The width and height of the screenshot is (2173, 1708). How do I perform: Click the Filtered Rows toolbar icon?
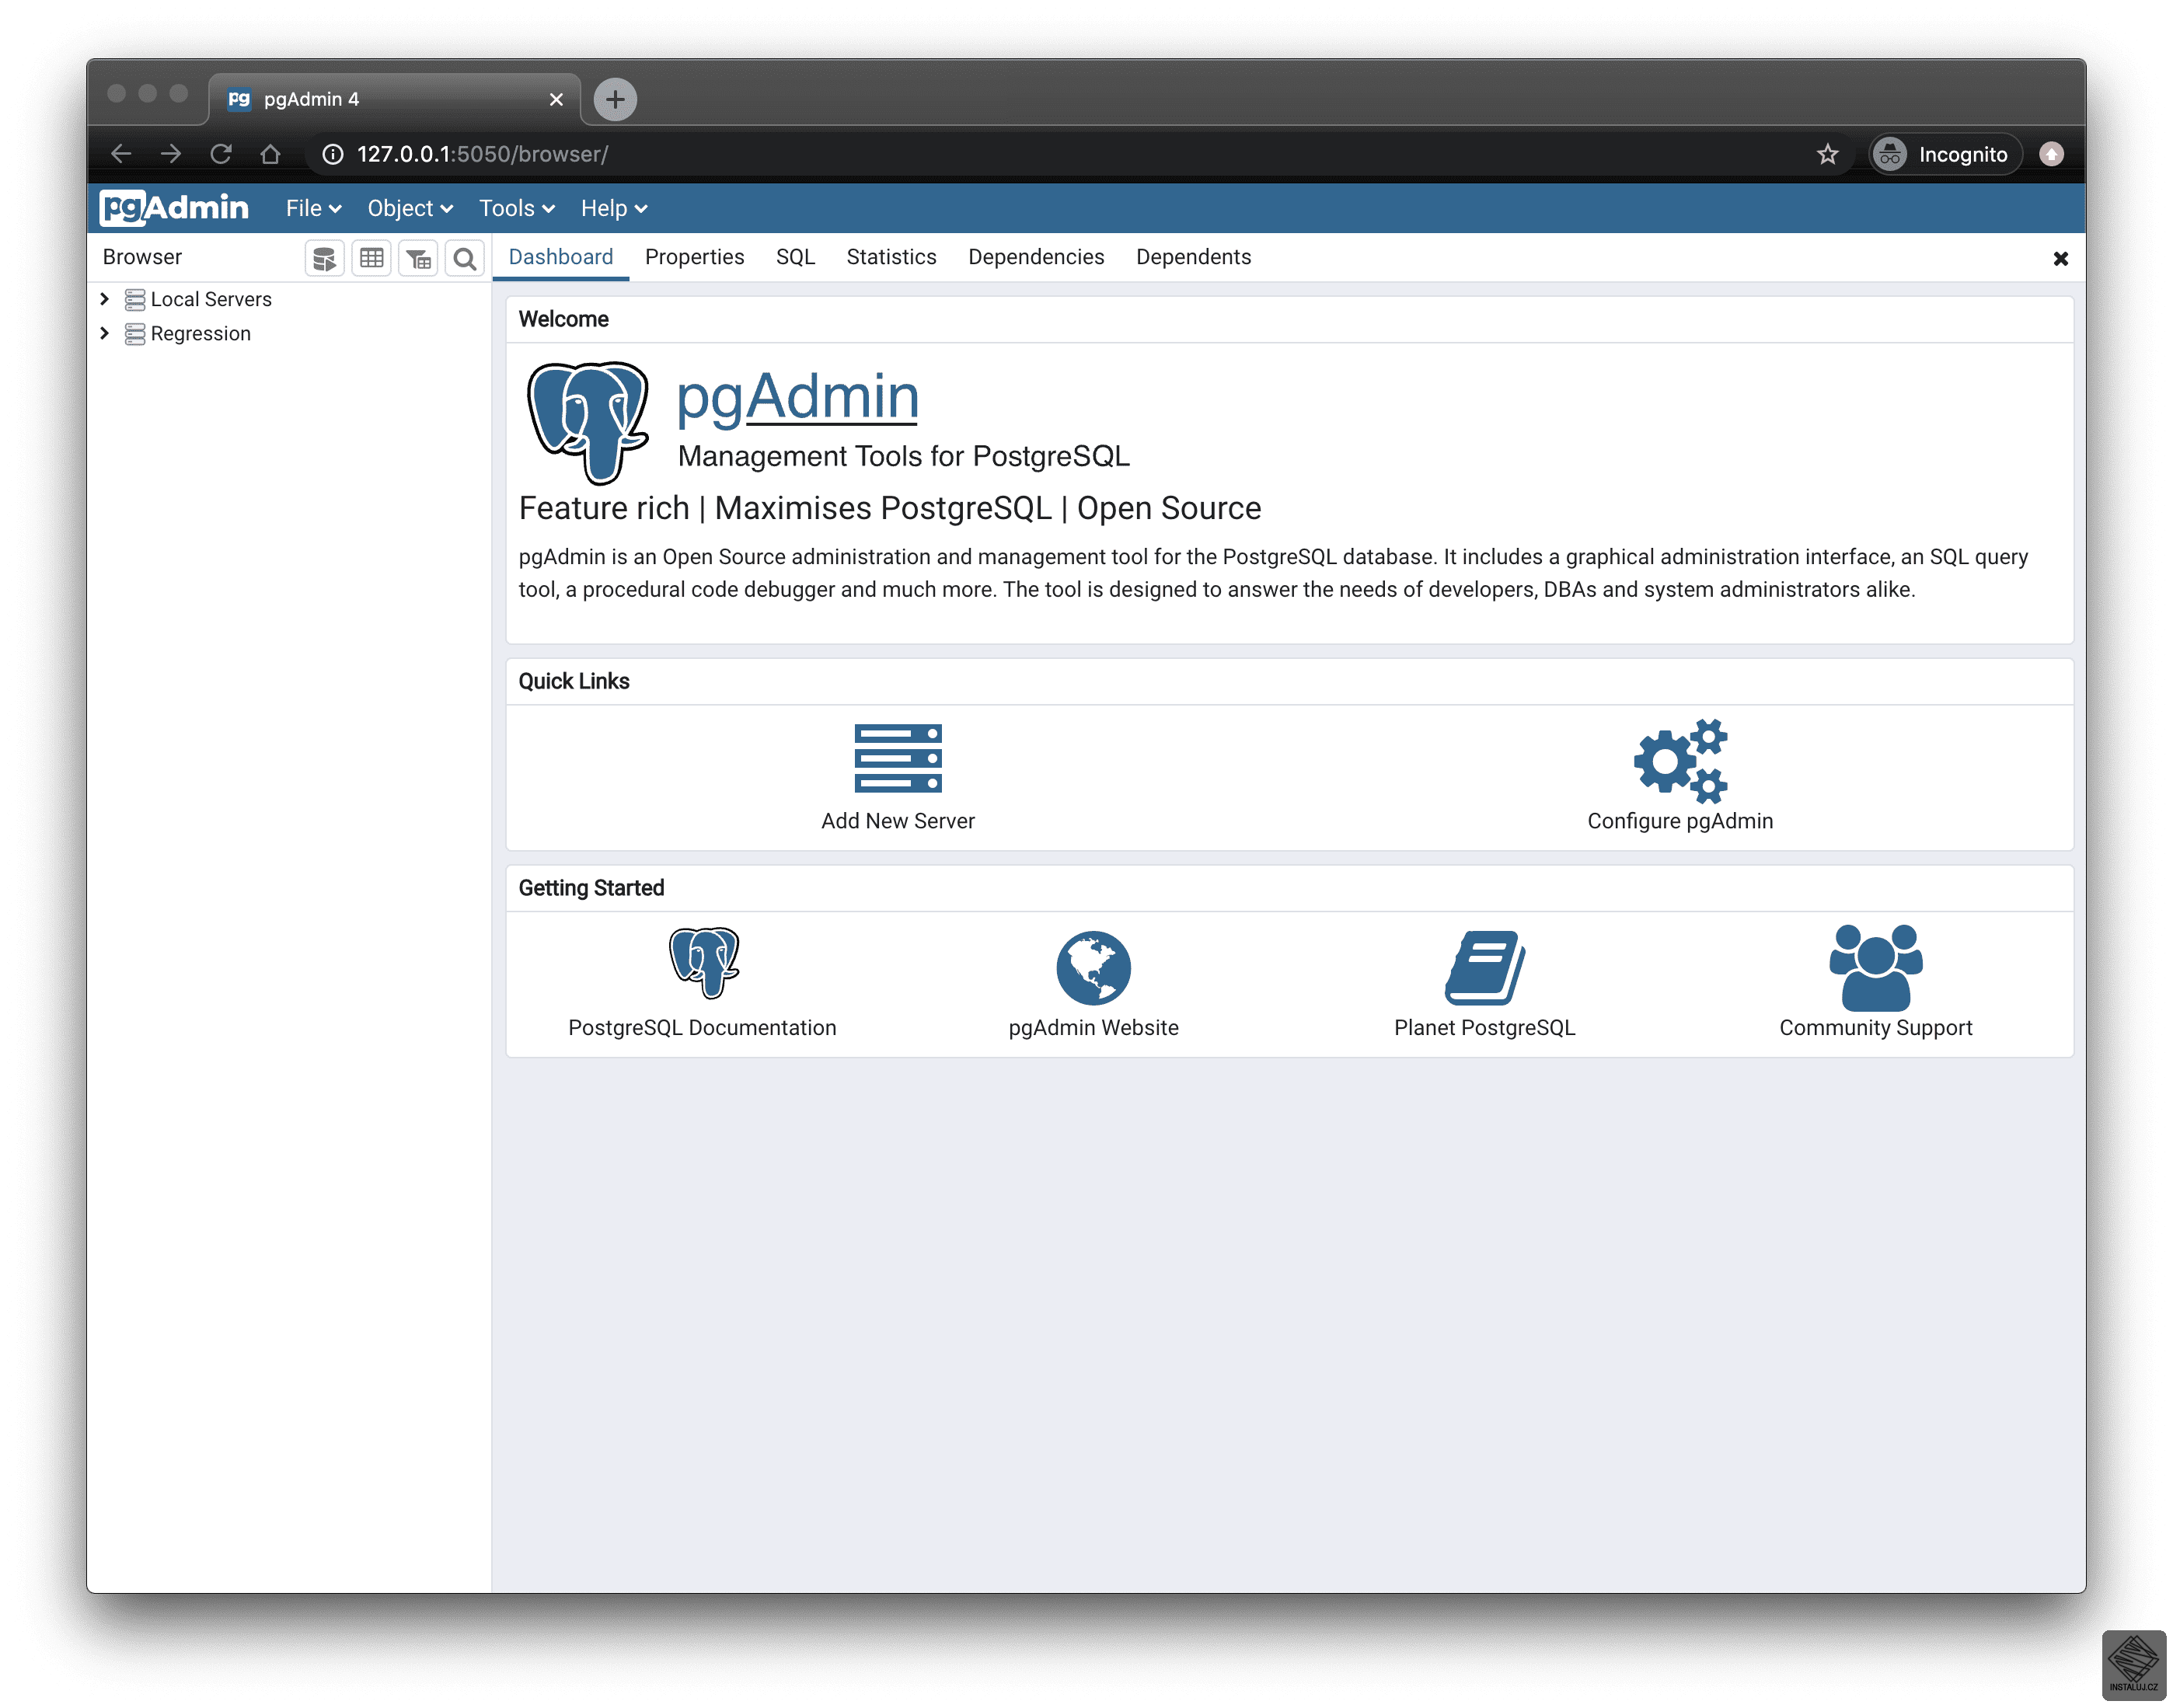[418, 258]
